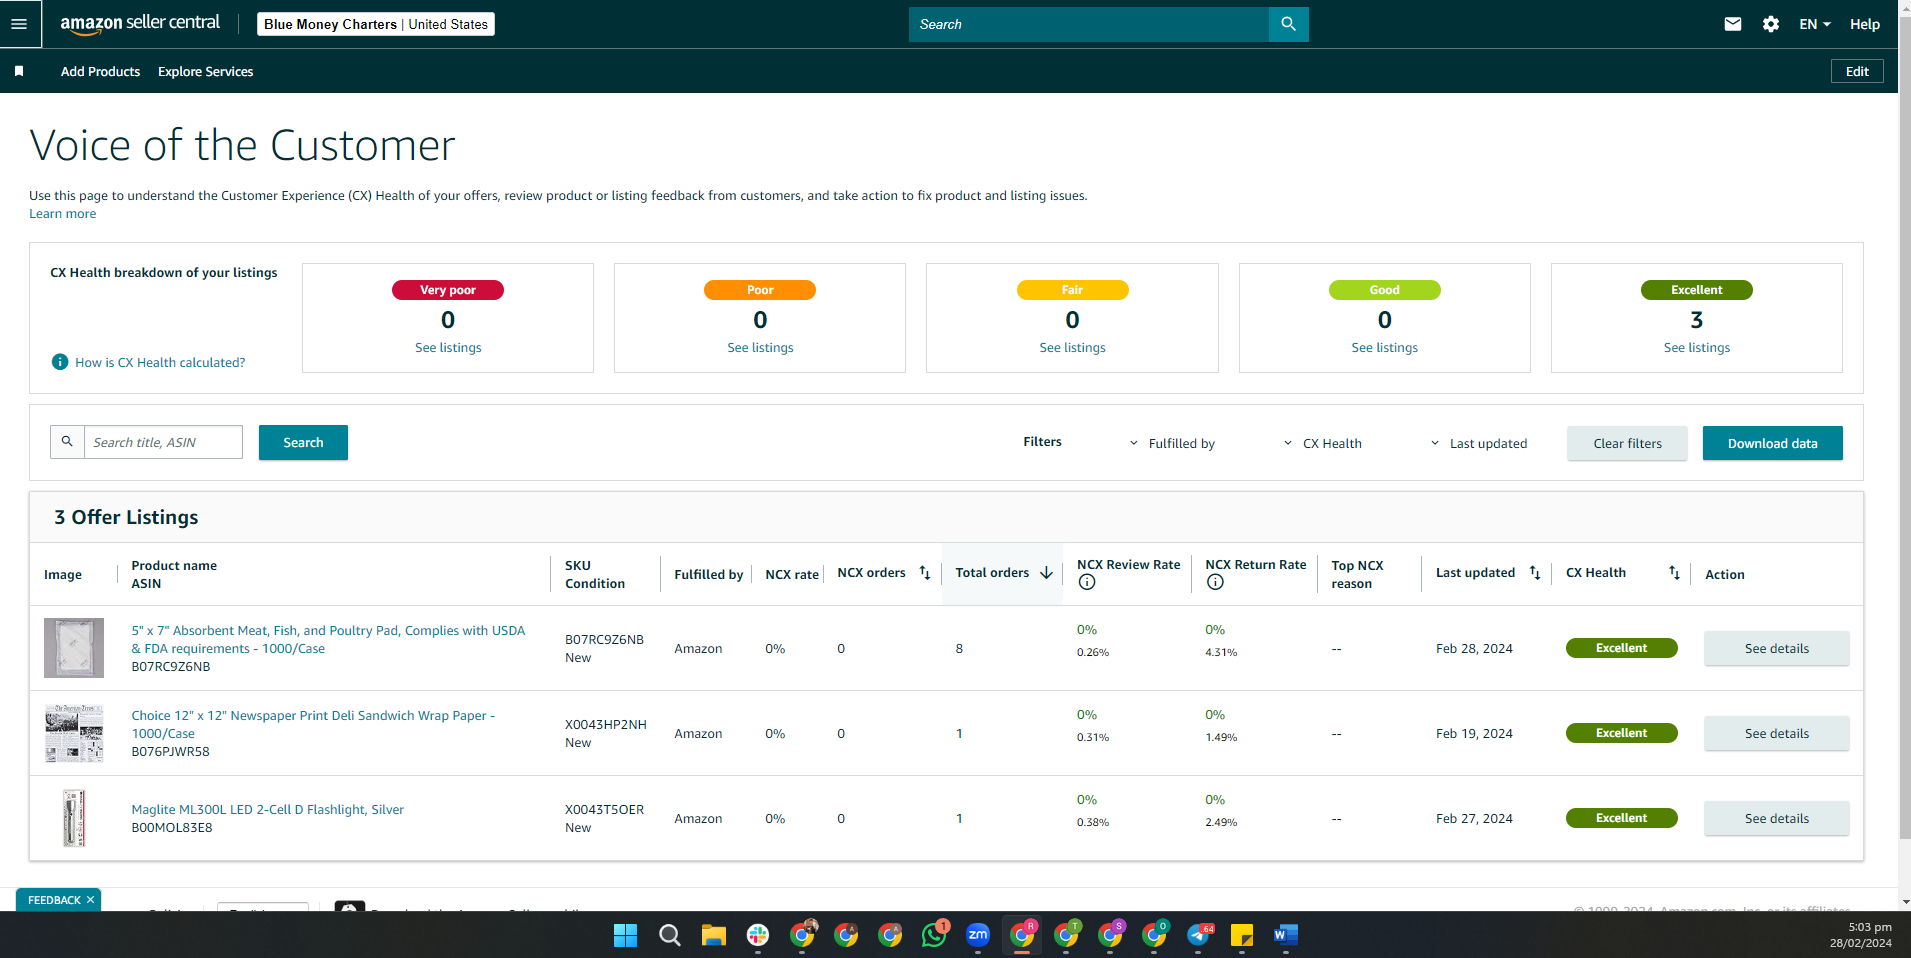Open WhatsApp from the taskbar
Viewport: 1911px width, 958px height.
click(934, 935)
